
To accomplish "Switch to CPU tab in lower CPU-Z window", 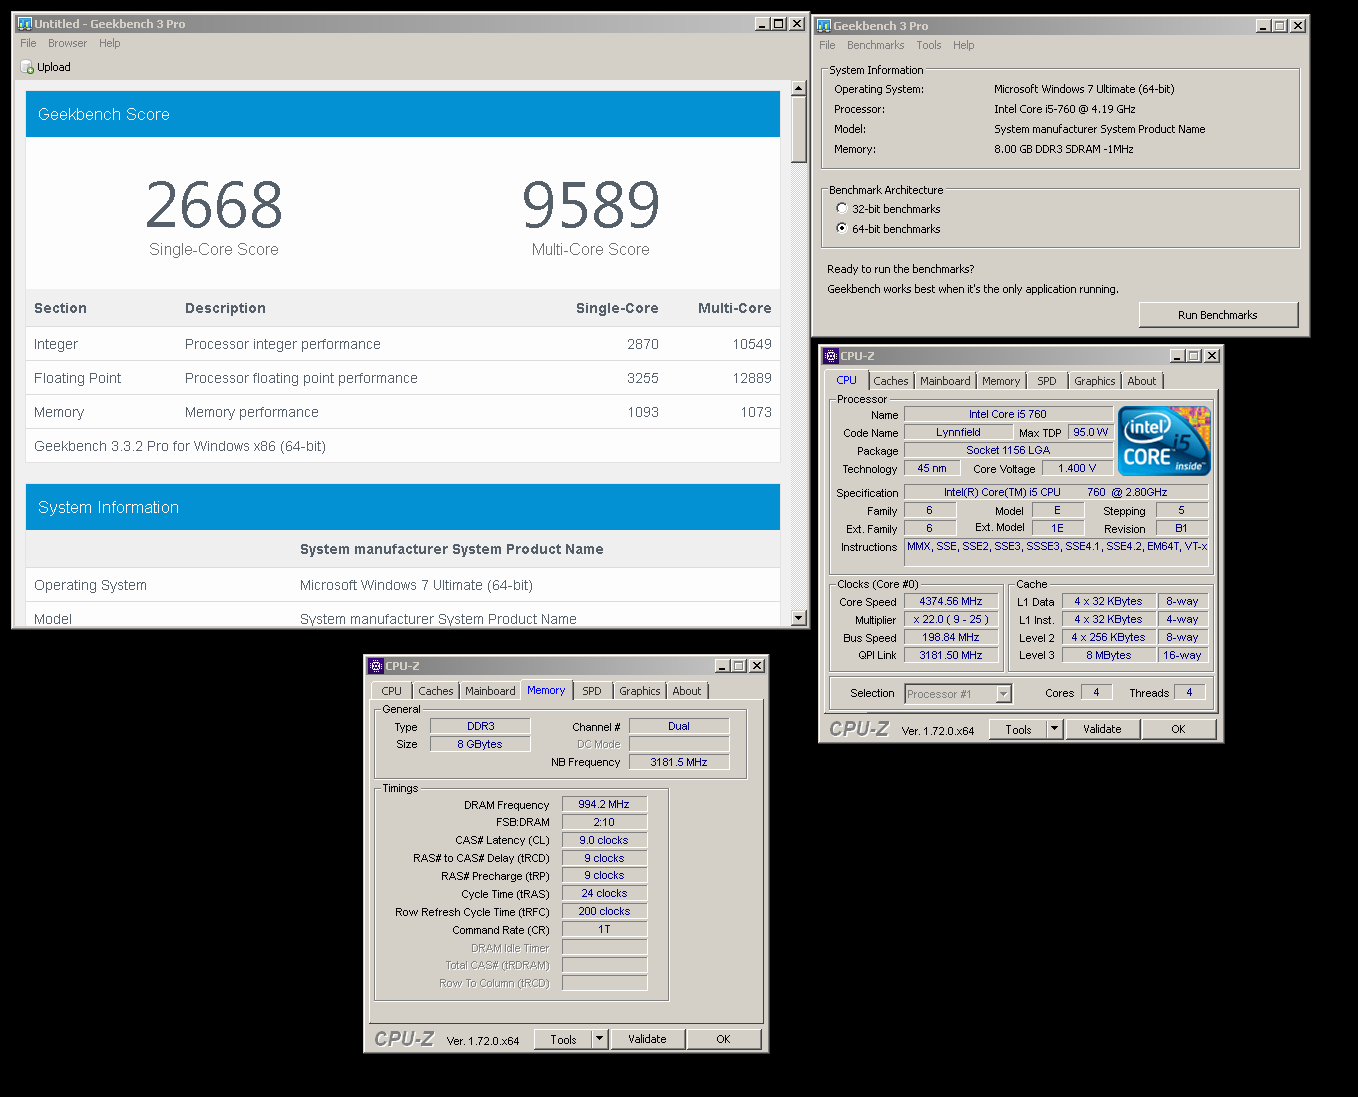I will [x=391, y=691].
